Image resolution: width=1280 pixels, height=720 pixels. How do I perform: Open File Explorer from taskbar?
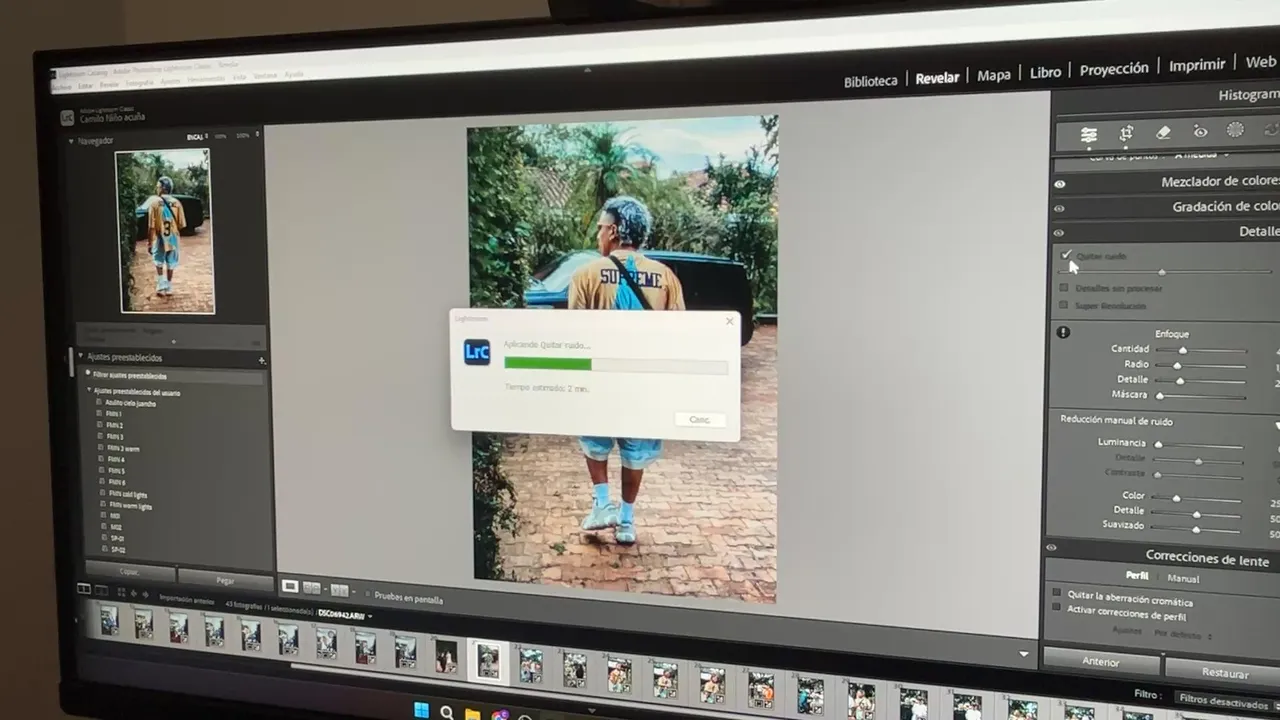click(473, 715)
